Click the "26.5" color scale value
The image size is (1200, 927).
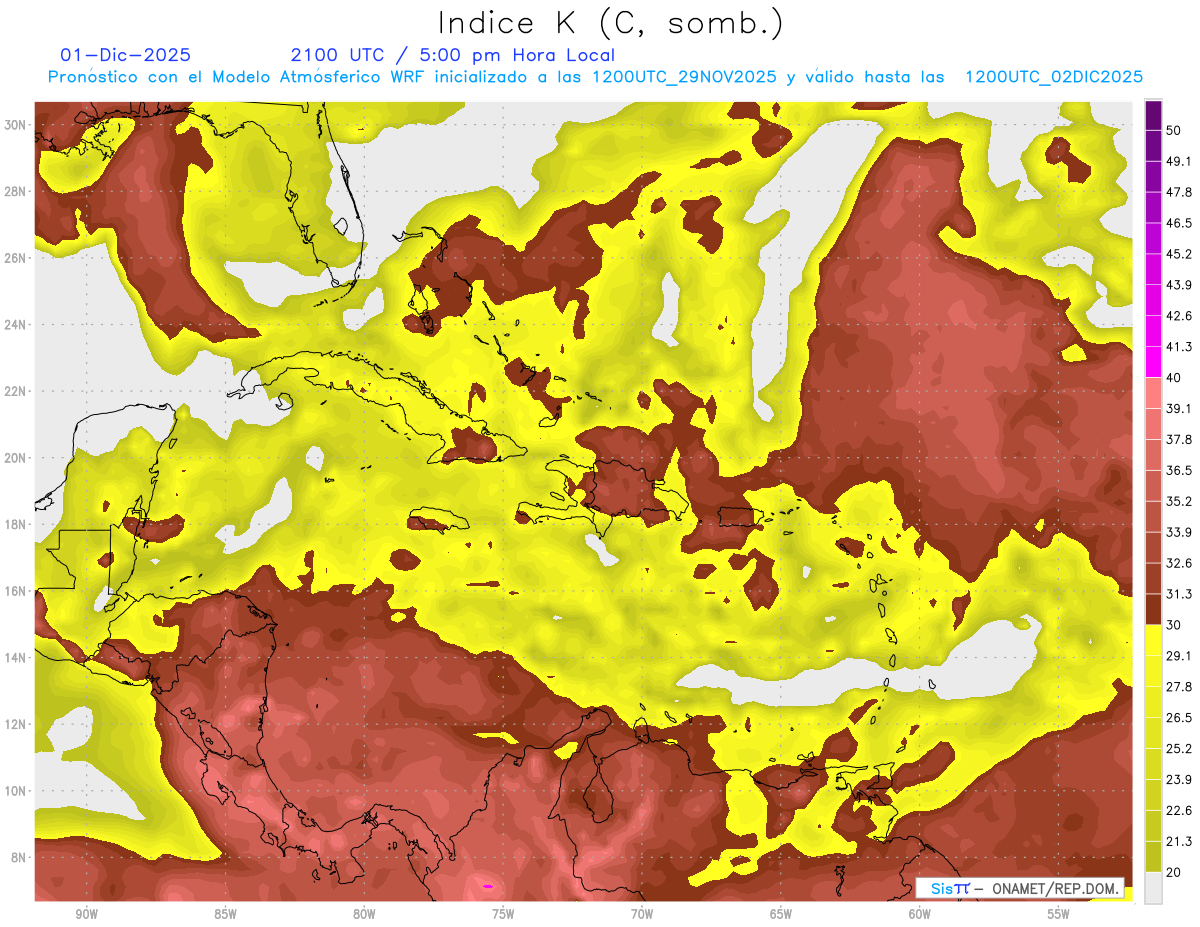(1179, 718)
